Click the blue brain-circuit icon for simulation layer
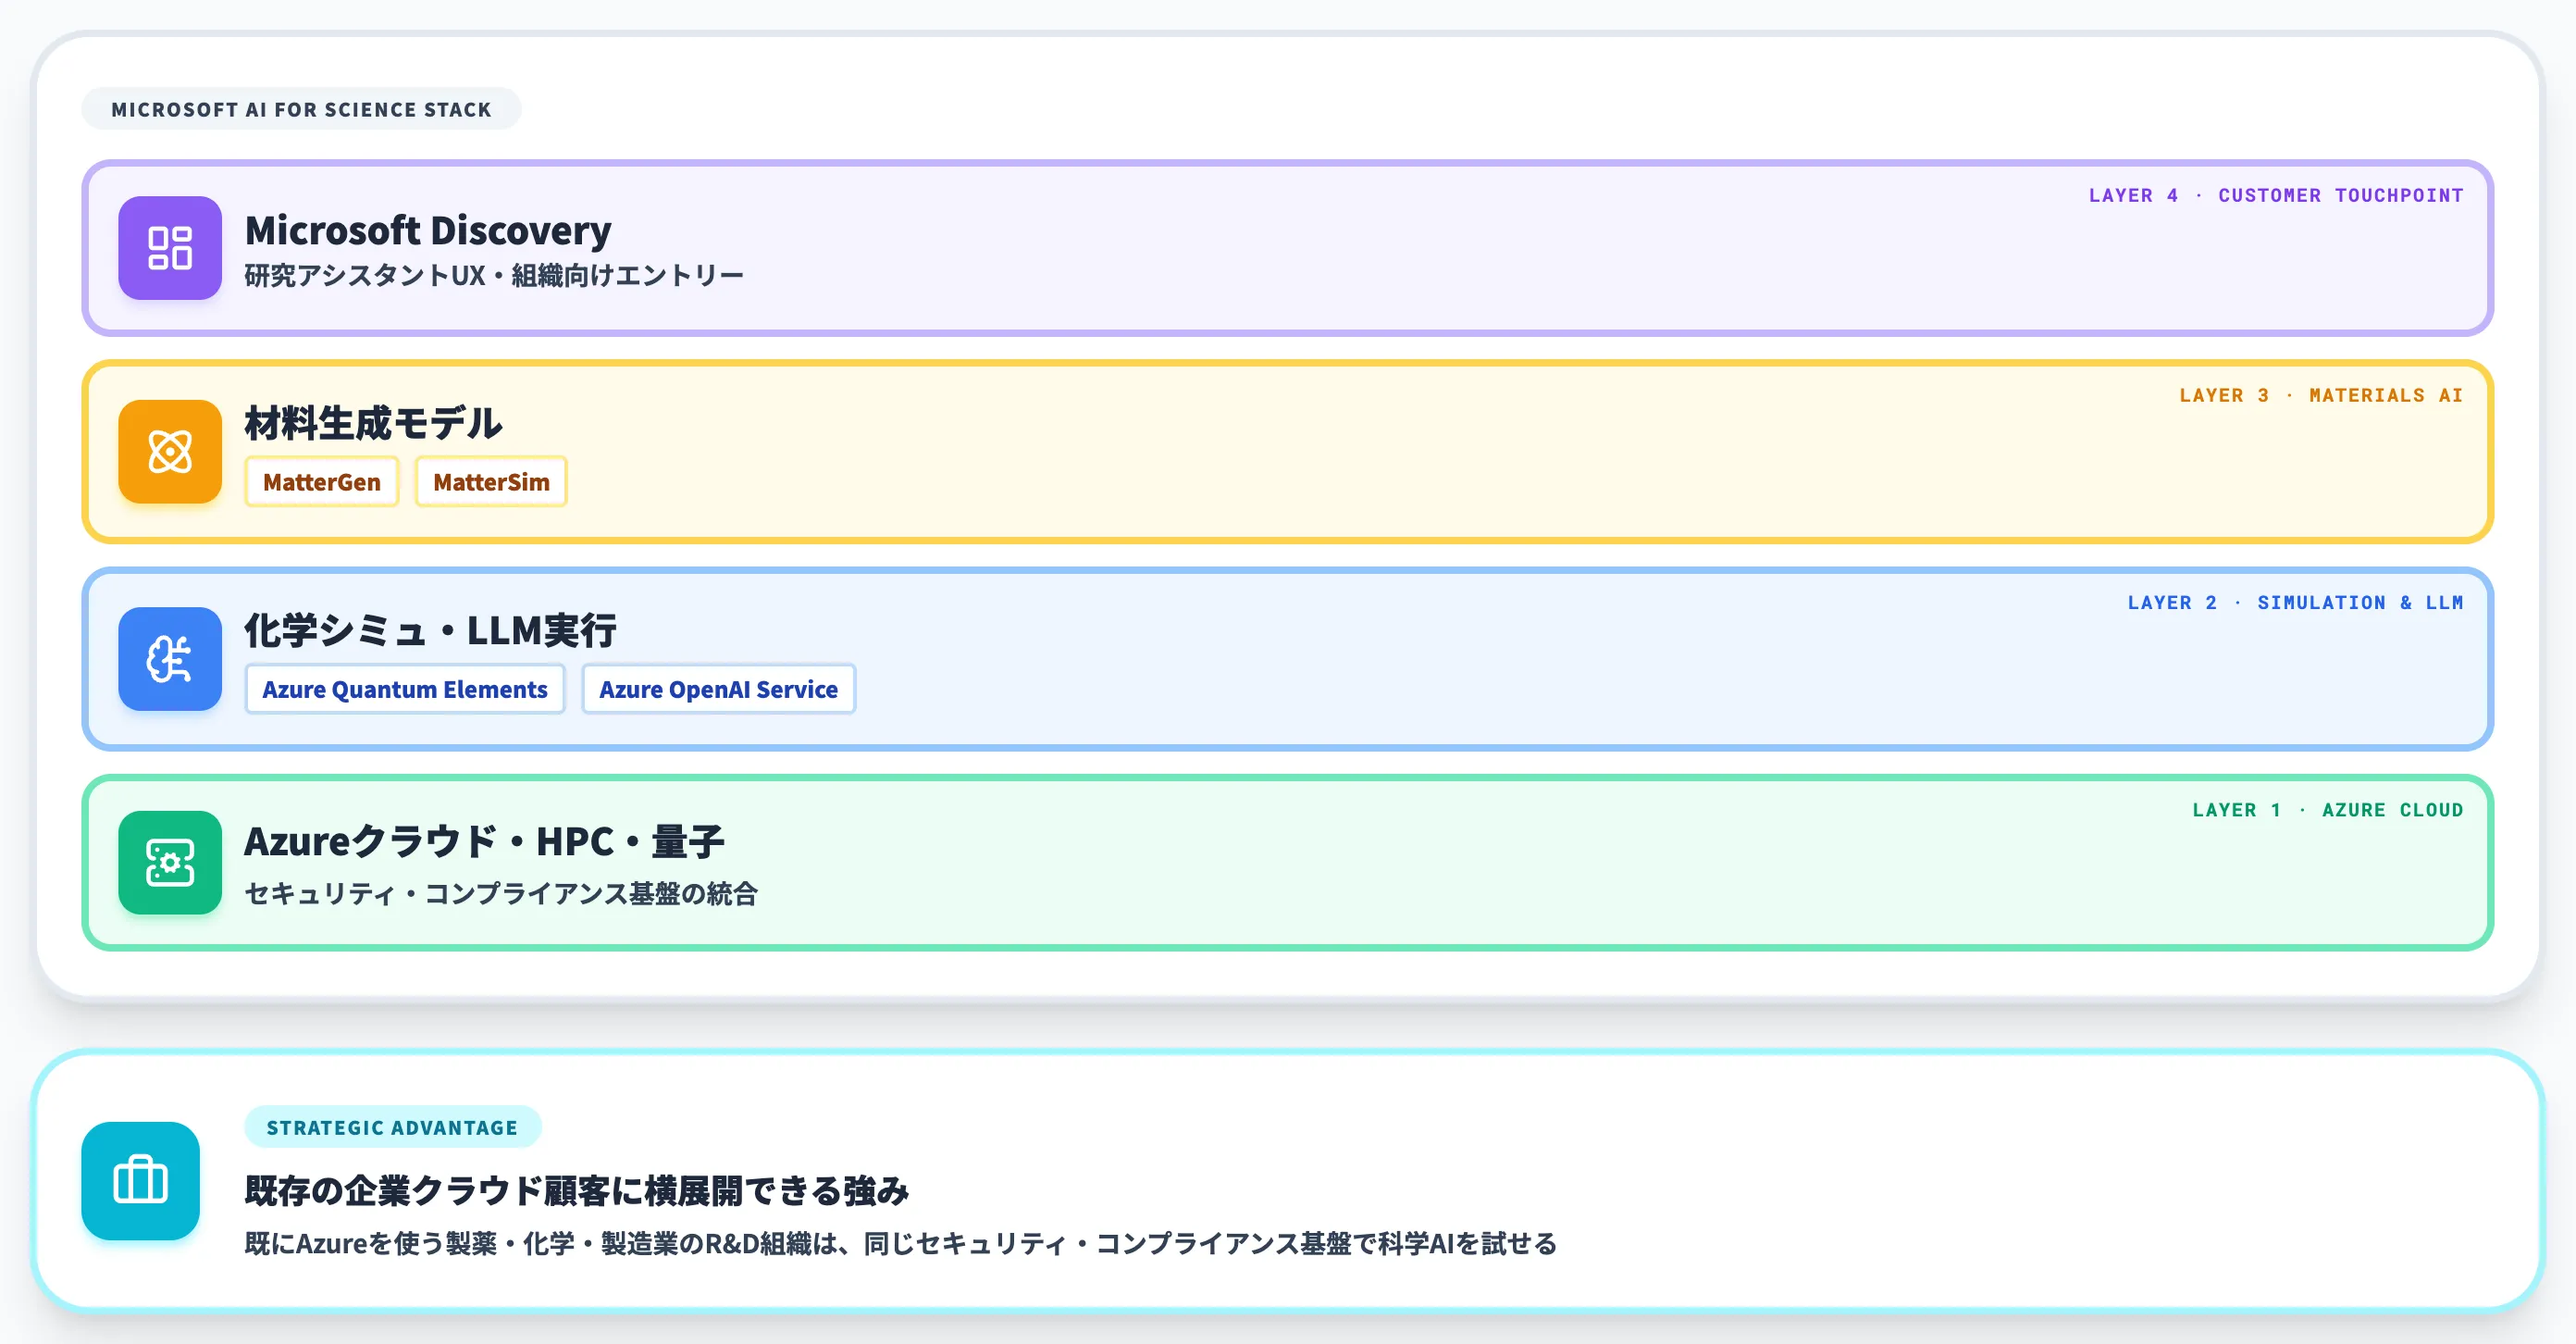 click(x=170, y=659)
